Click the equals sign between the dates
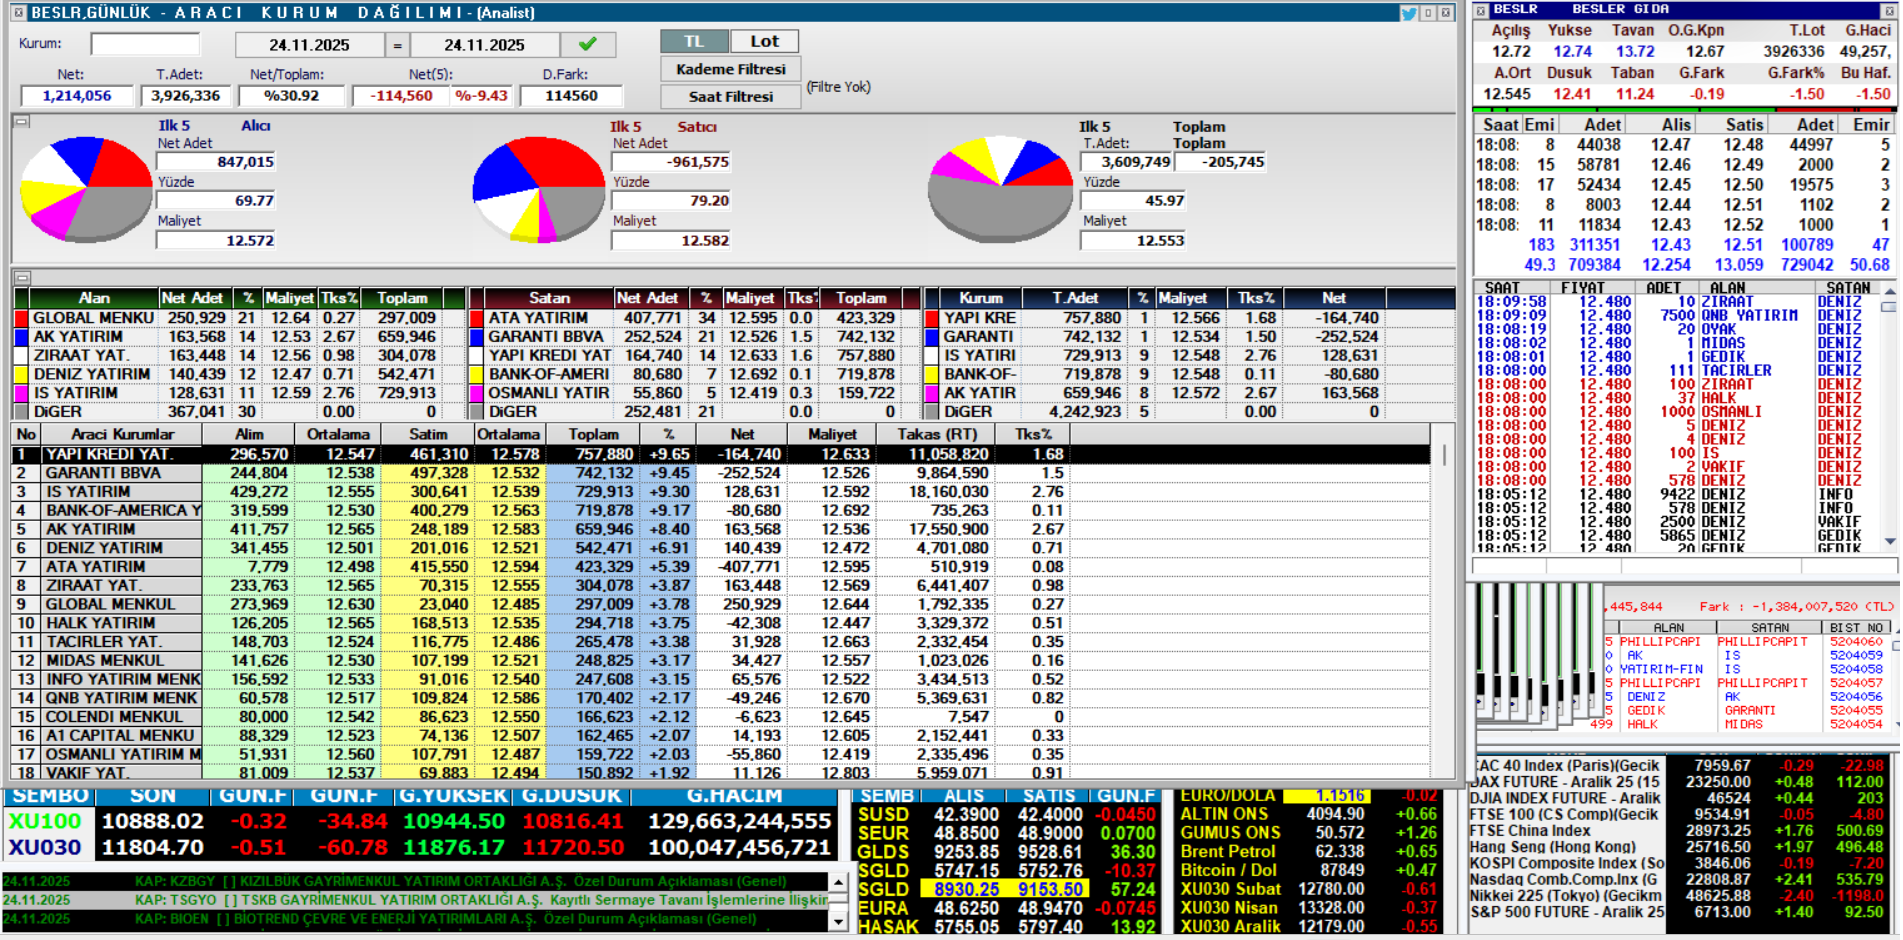The height and width of the screenshot is (940, 1903). [397, 45]
